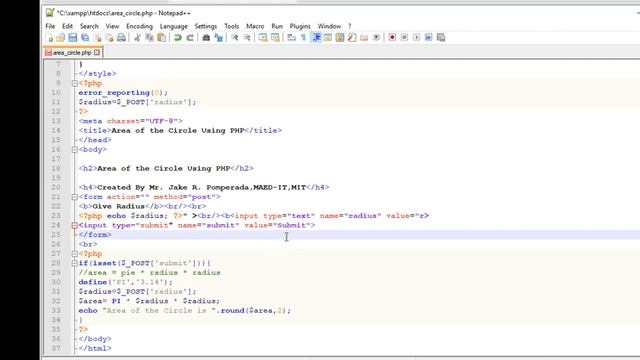640x360 pixels.
Task: Toggle Synchronize Vertical Scrolling icon
Action: (x=263, y=38)
